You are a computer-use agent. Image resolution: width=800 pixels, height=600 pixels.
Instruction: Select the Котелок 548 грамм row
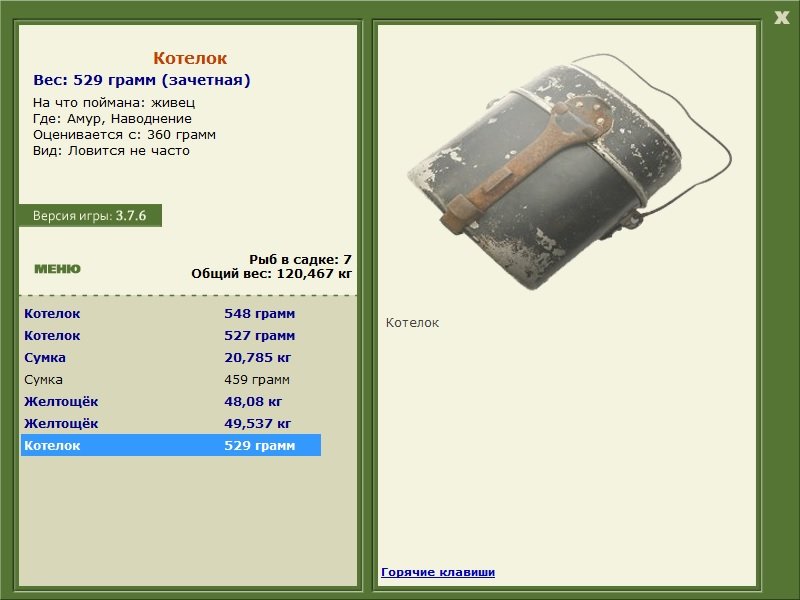click(170, 314)
